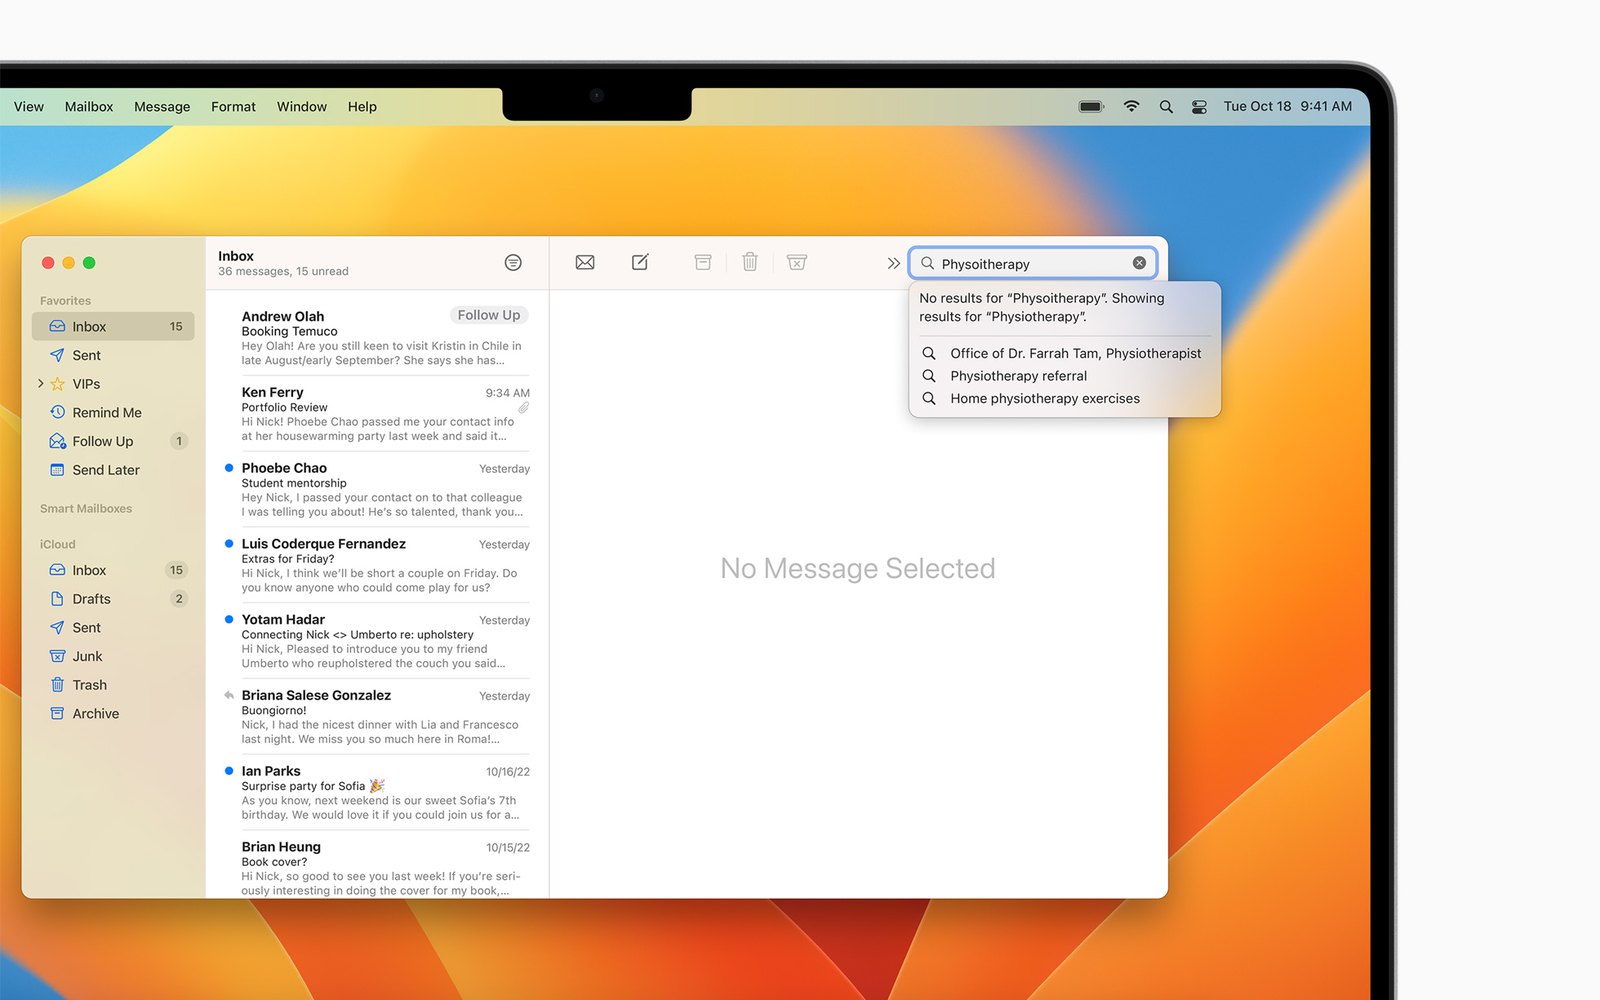1600x1000 pixels.
Task: Open Luis Coderque Fernandez's email
Action: point(377,566)
